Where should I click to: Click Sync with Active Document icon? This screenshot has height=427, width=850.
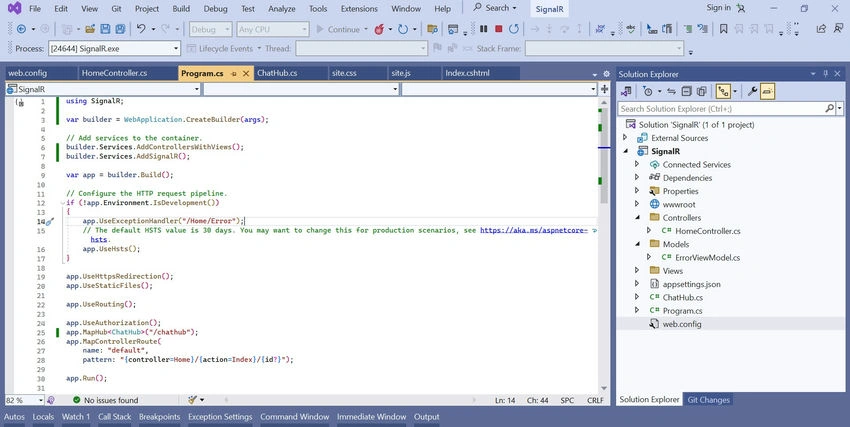click(671, 92)
